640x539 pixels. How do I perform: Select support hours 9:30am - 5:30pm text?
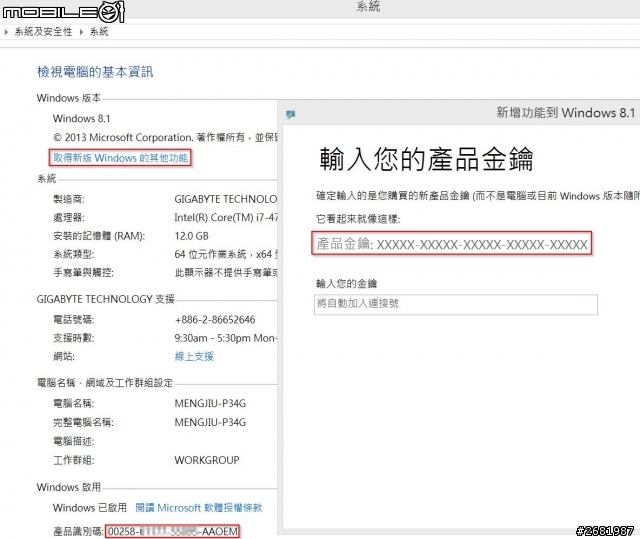[x=225, y=338]
